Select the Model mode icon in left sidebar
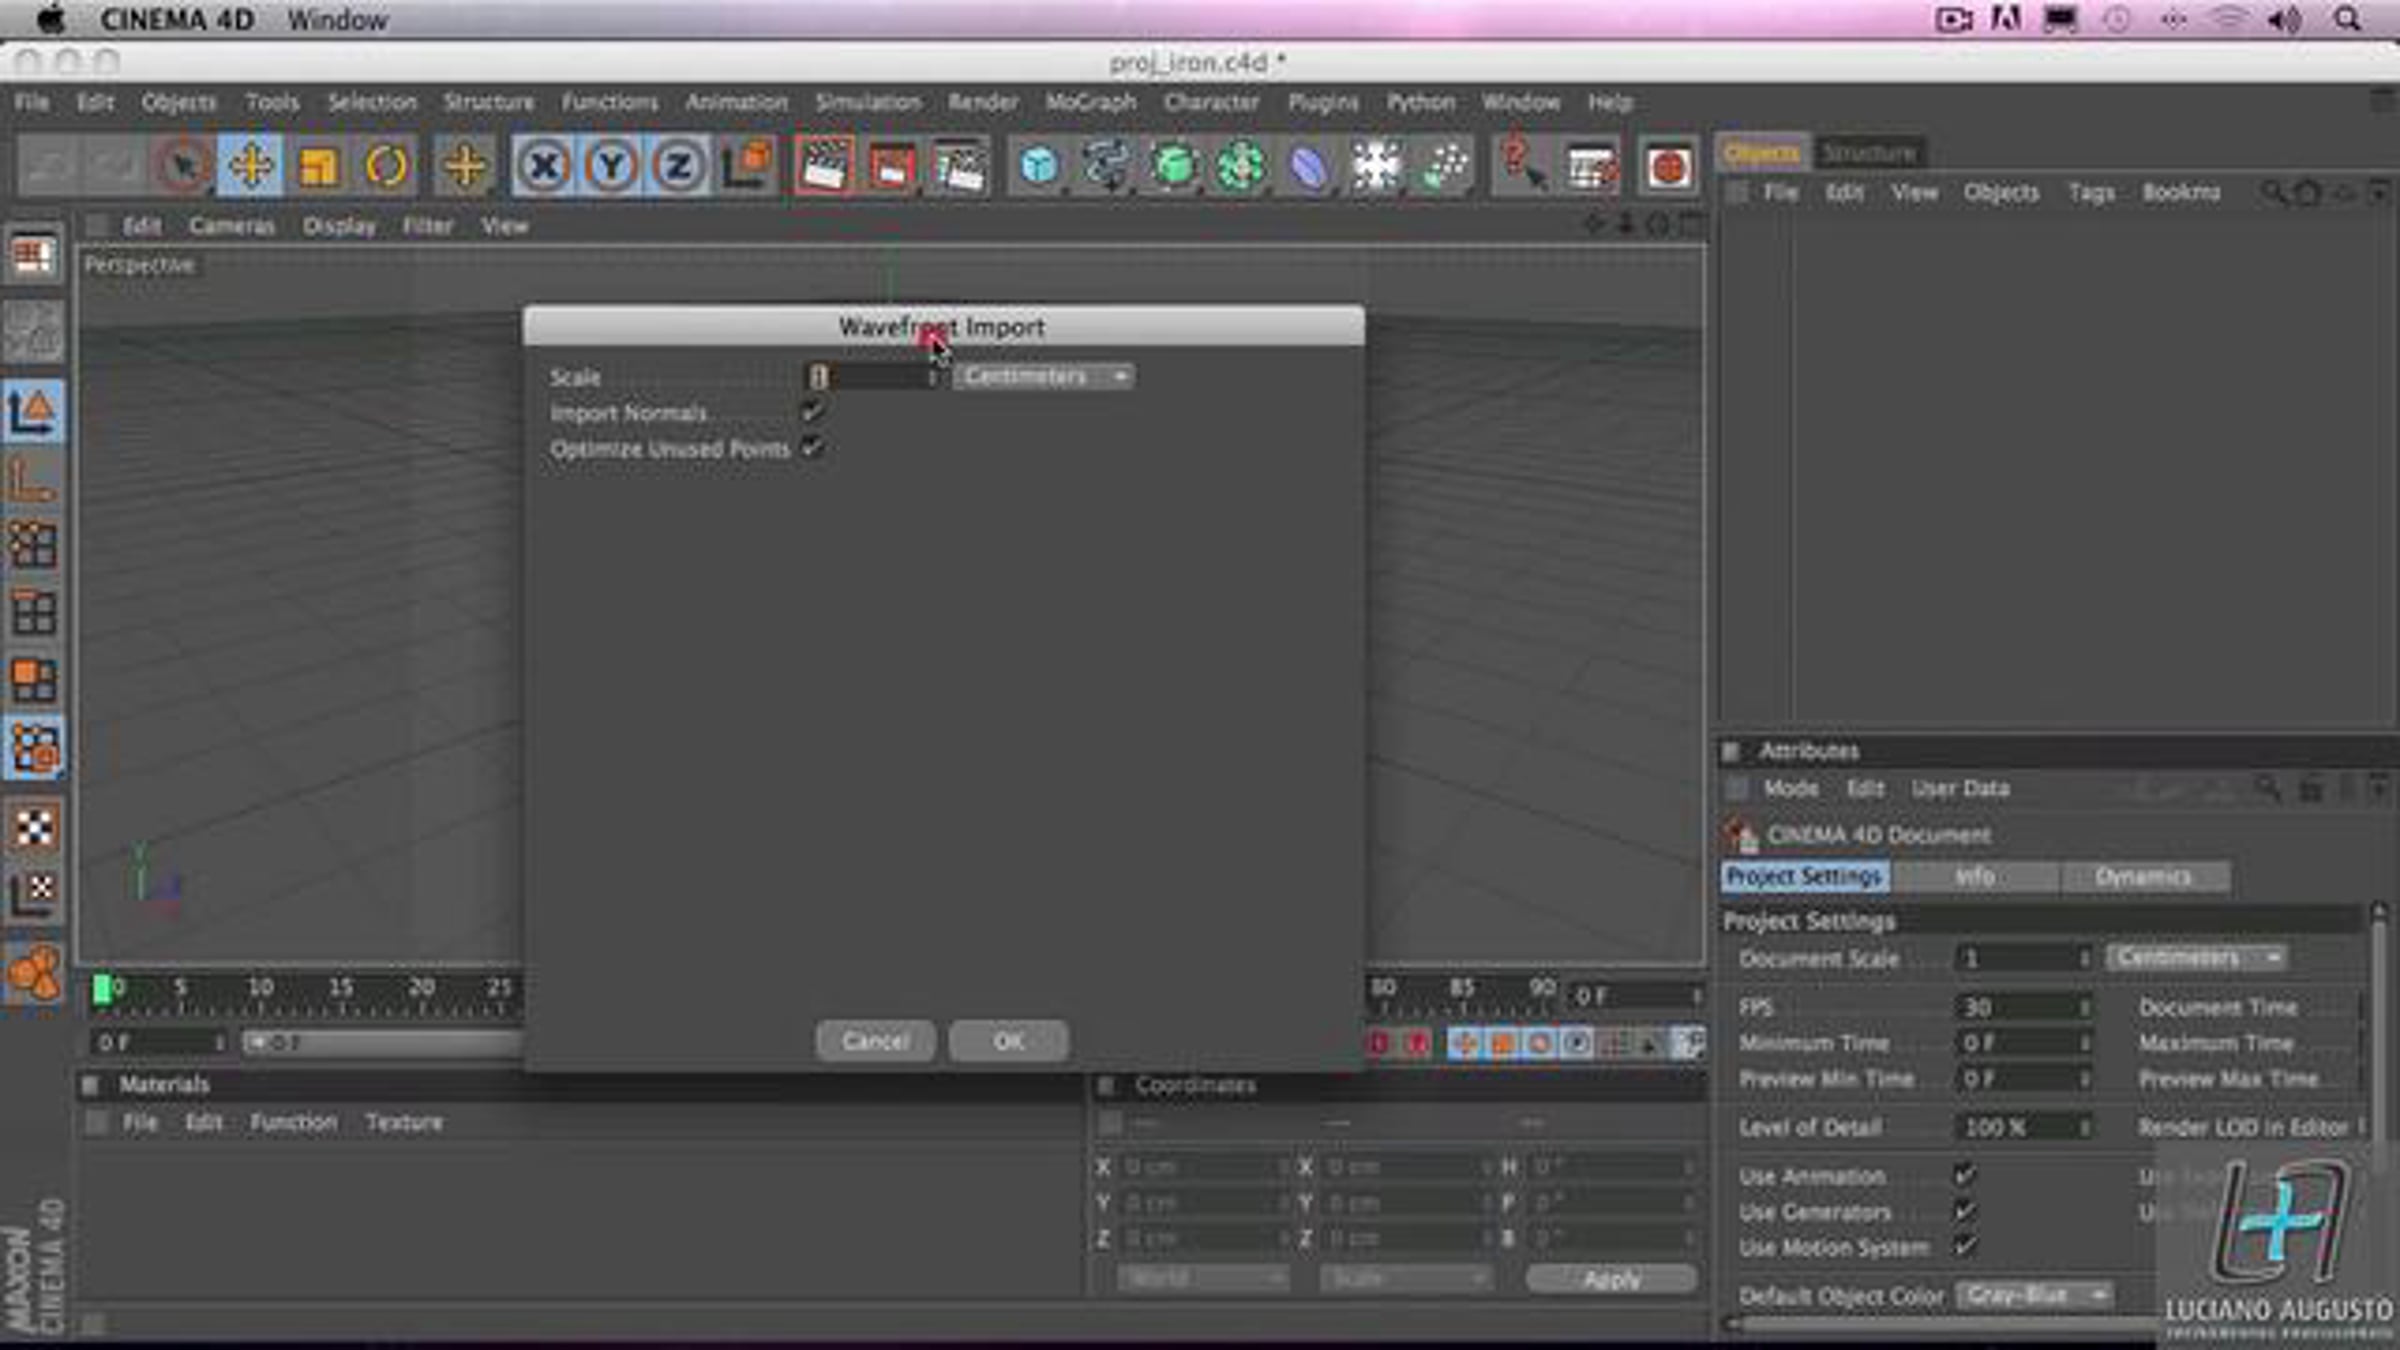This screenshot has width=2400, height=1350. (x=33, y=411)
